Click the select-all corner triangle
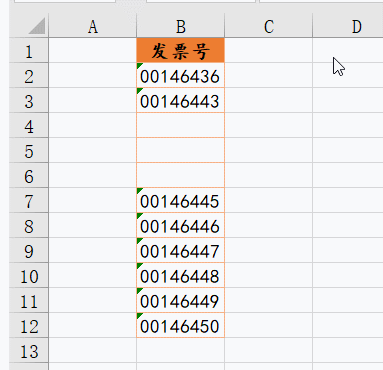 tap(37, 27)
